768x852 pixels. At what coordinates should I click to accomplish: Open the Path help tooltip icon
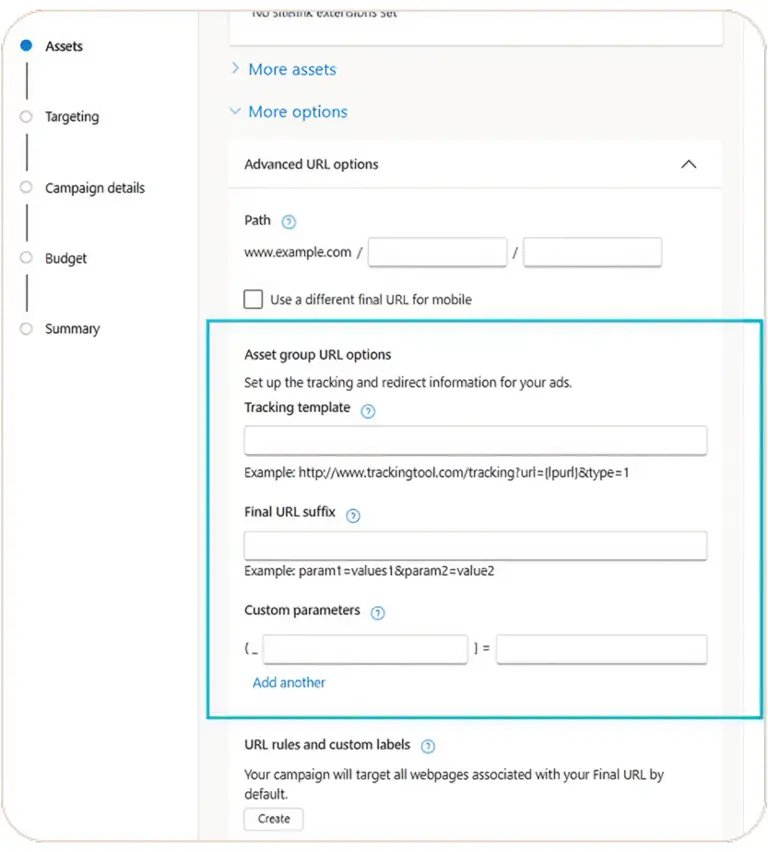tap(289, 222)
